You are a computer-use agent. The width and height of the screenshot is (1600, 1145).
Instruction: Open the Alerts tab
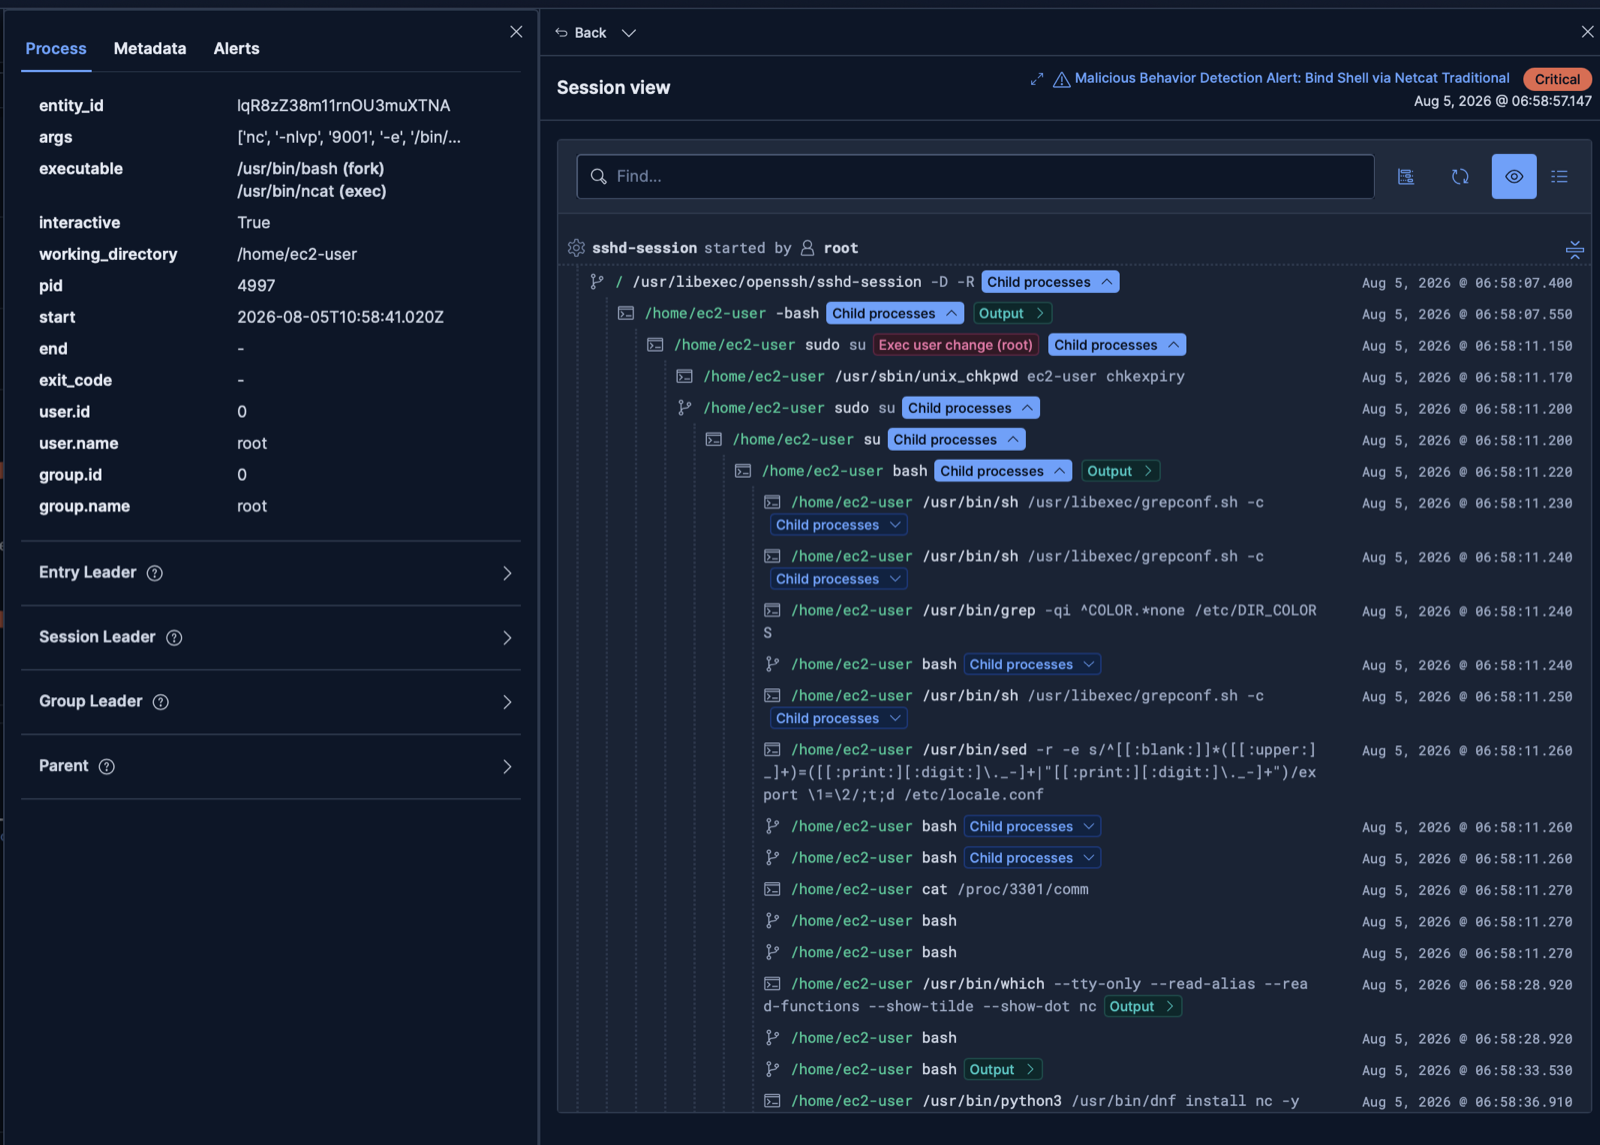click(x=236, y=48)
